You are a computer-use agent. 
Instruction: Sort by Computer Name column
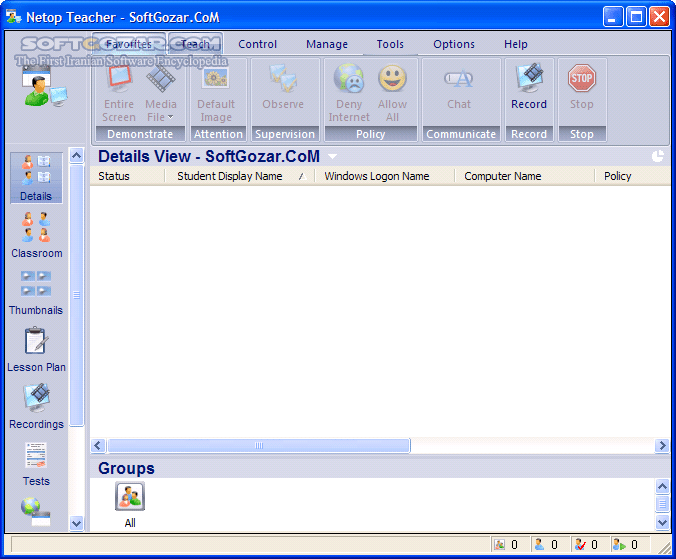click(x=524, y=176)
